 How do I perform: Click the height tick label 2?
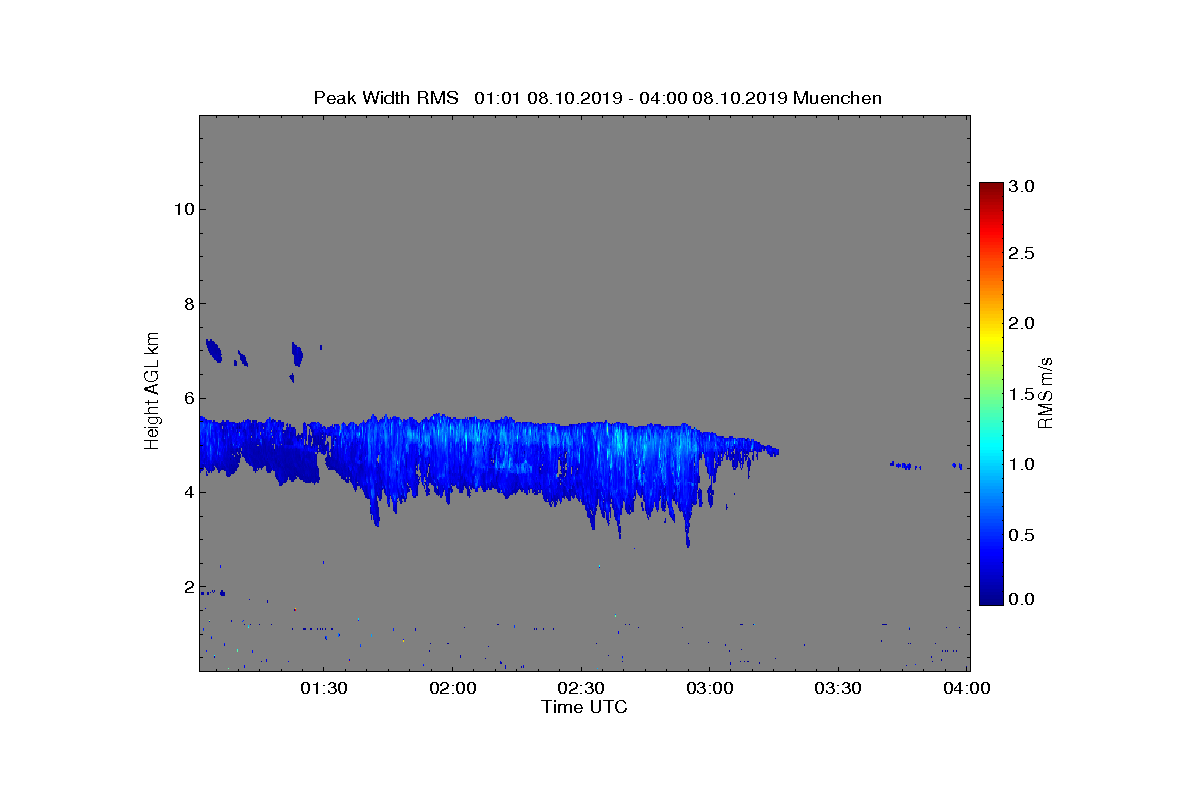(187, 587)
